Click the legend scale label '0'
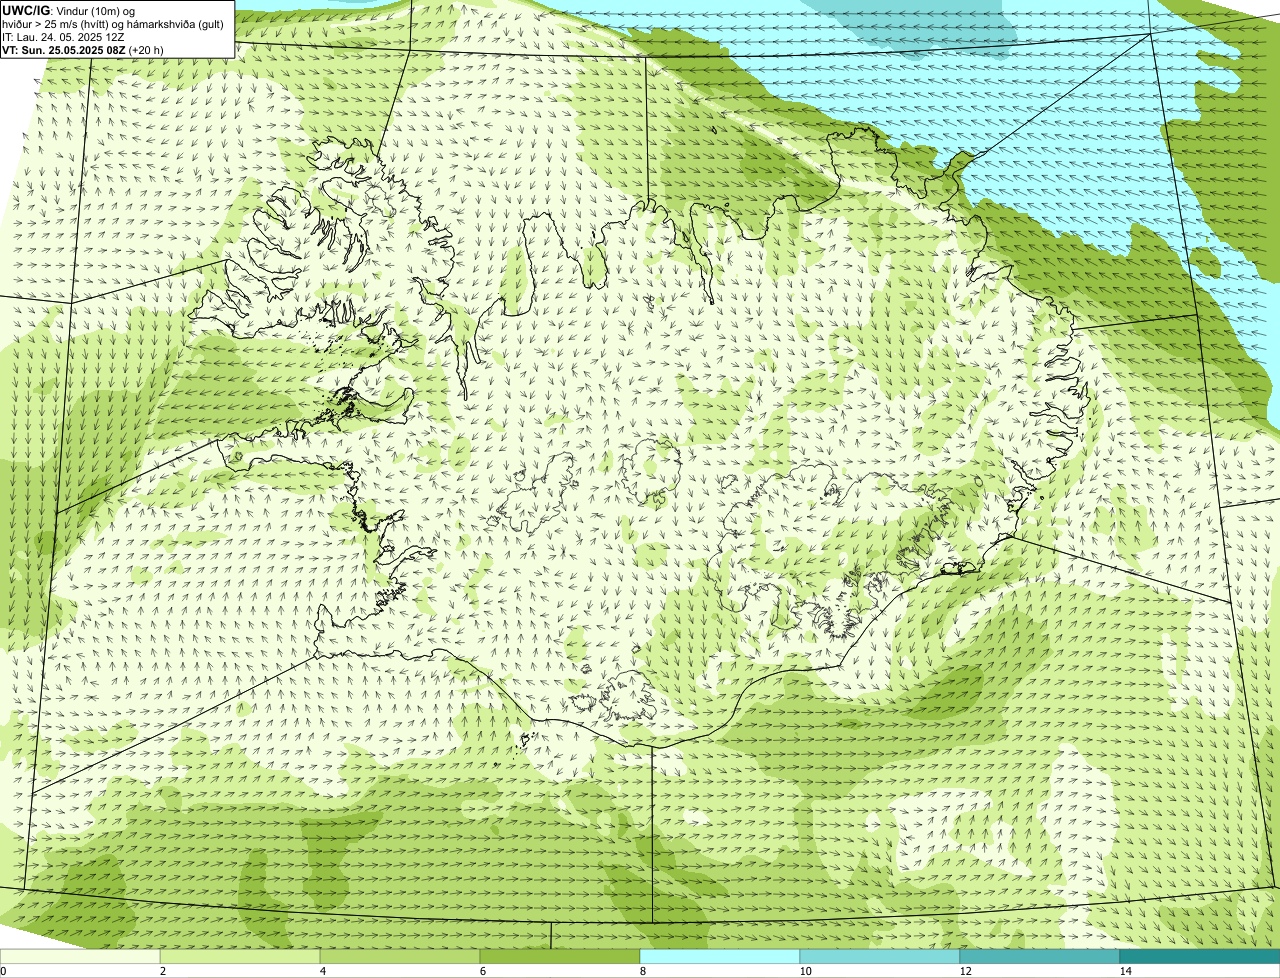Viewport: 1280px width, 978px height. tap(3, 971)
